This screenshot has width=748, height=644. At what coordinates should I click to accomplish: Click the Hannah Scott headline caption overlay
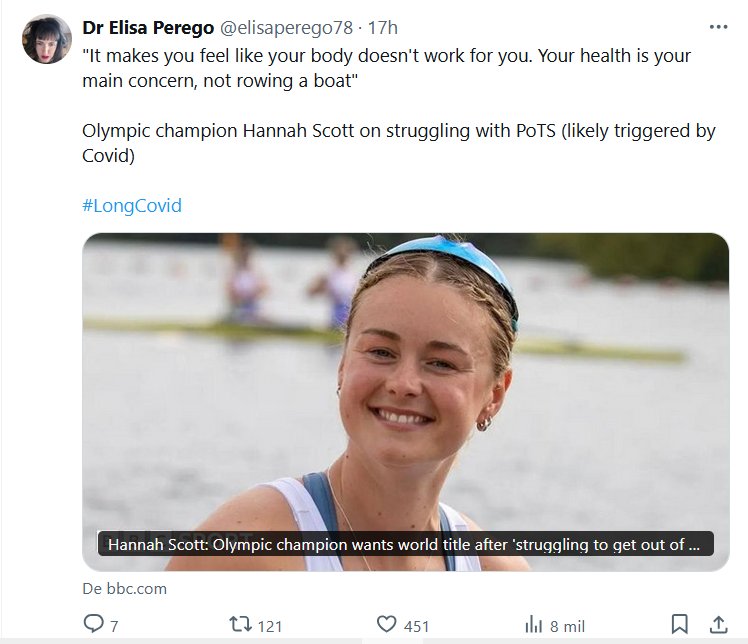405,544
